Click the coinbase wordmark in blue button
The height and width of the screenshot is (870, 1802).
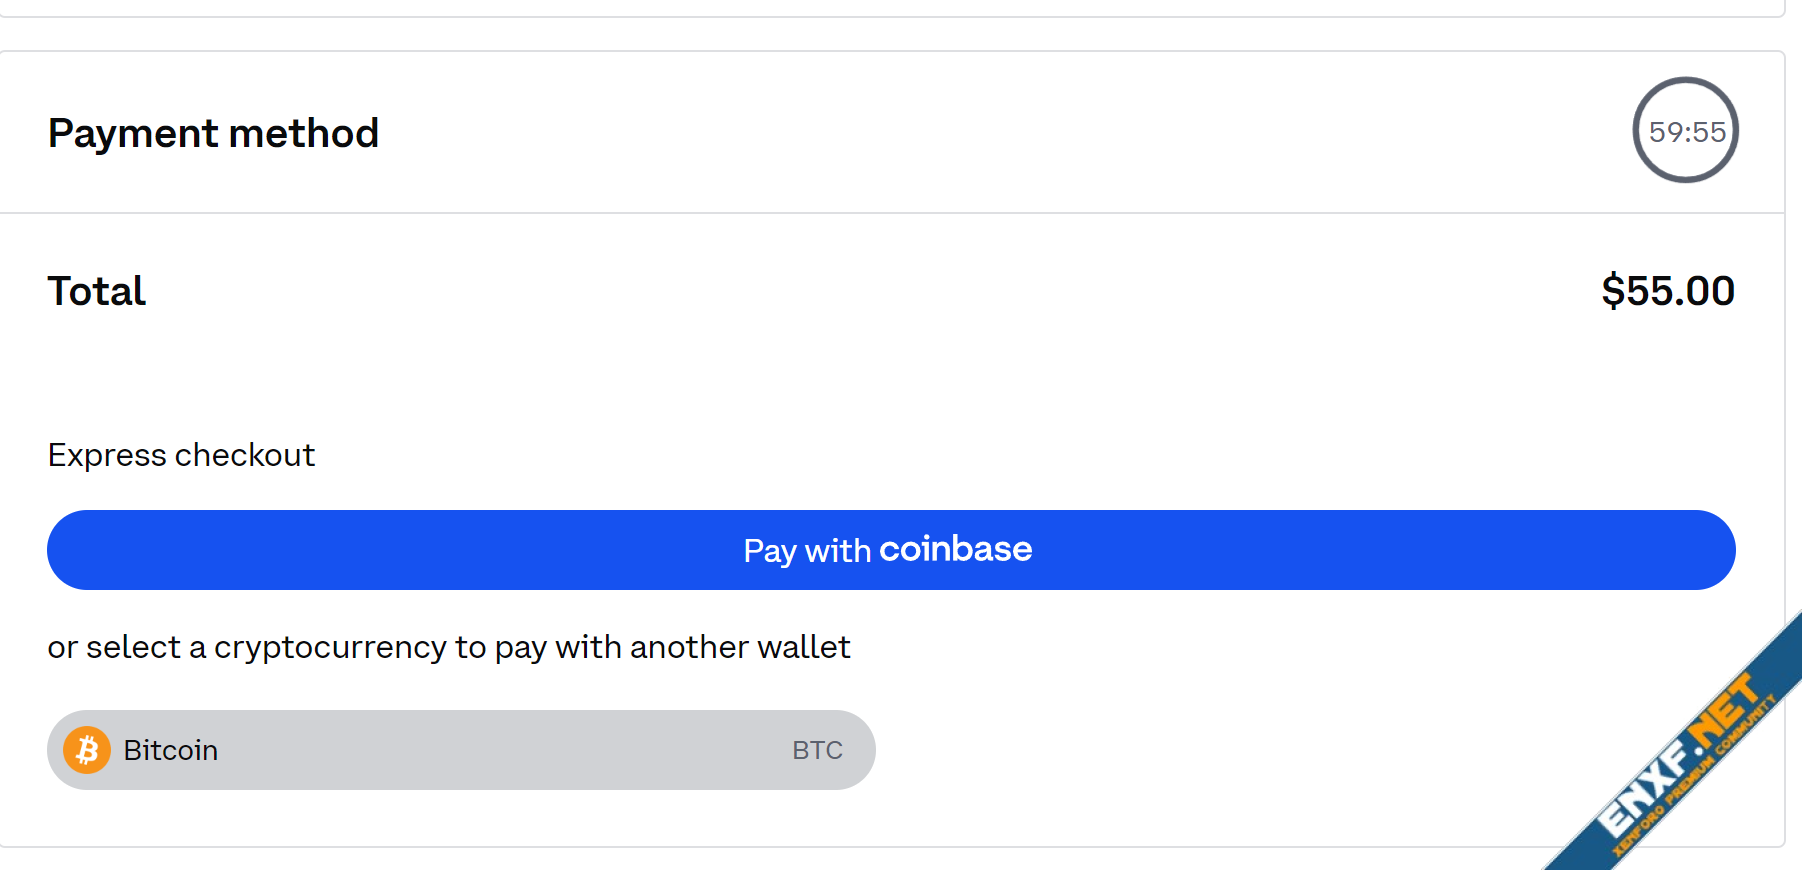(955, 549)
